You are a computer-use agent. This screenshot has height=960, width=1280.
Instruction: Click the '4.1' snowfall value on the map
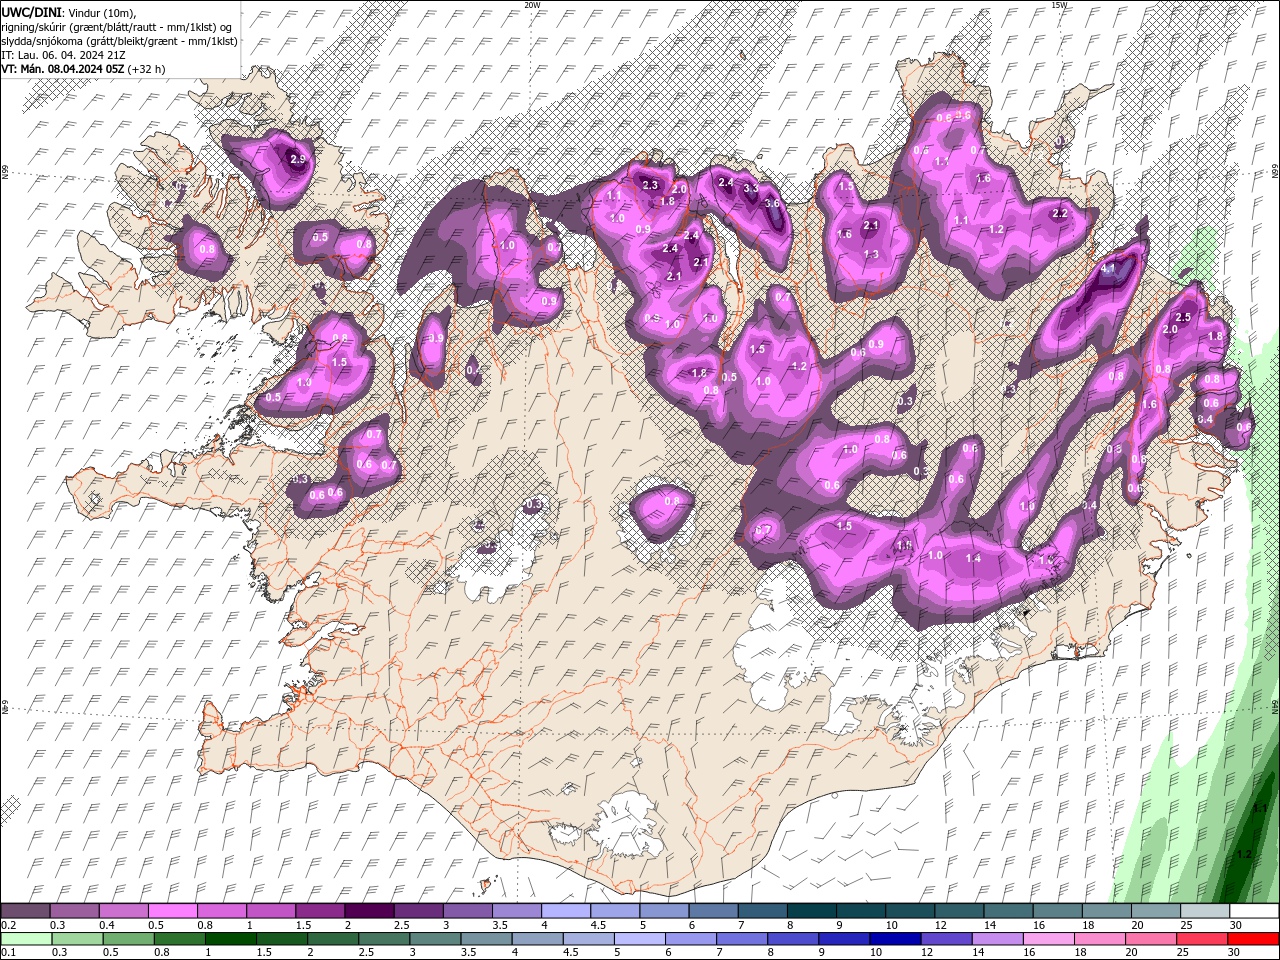click(1108, 269)
